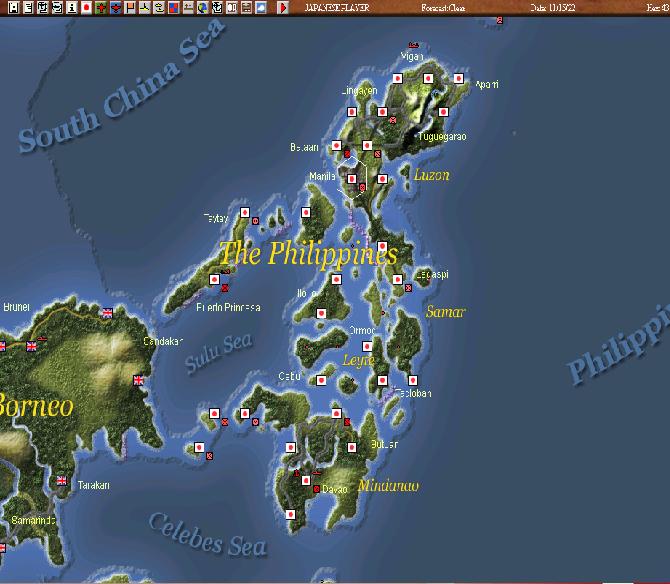670x584 pixels.
Task: Click the flag on pole toolbar icon
Action: click(130, 7)
